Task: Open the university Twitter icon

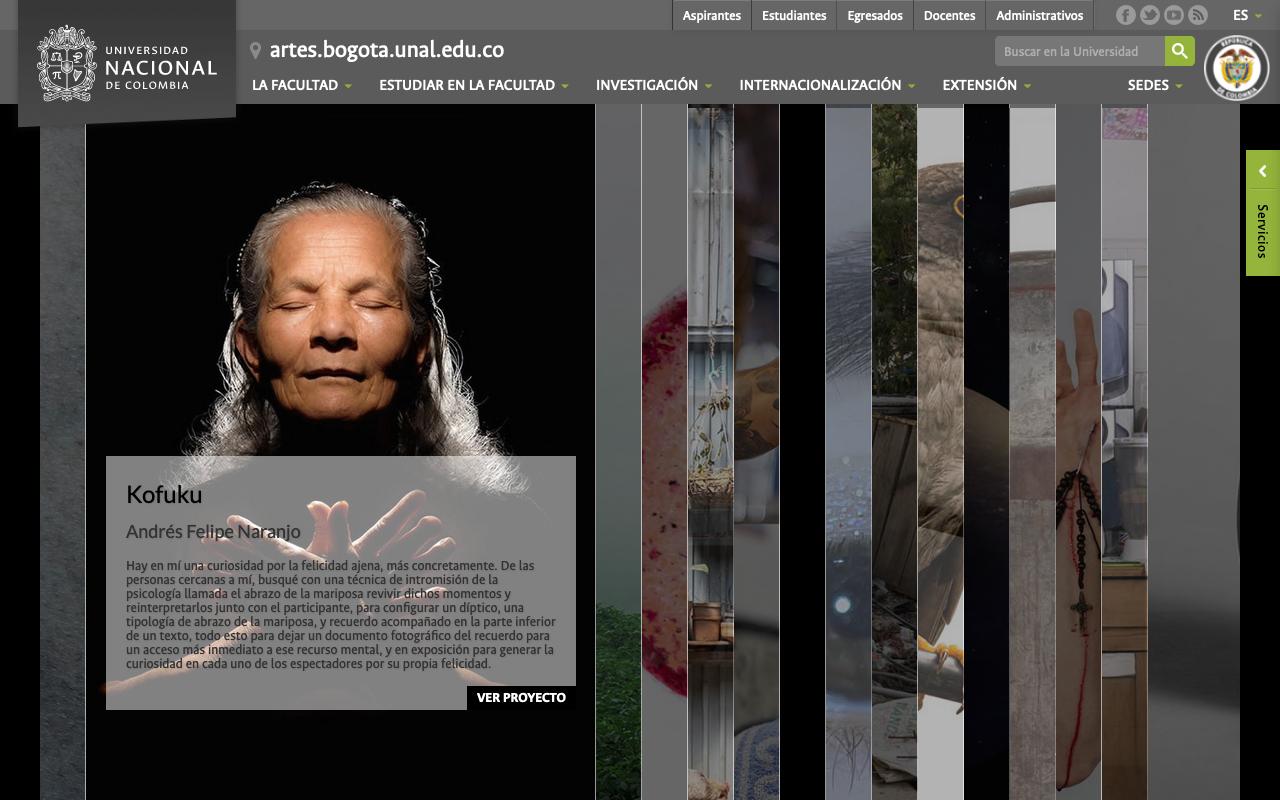Action: point(1150,15)
